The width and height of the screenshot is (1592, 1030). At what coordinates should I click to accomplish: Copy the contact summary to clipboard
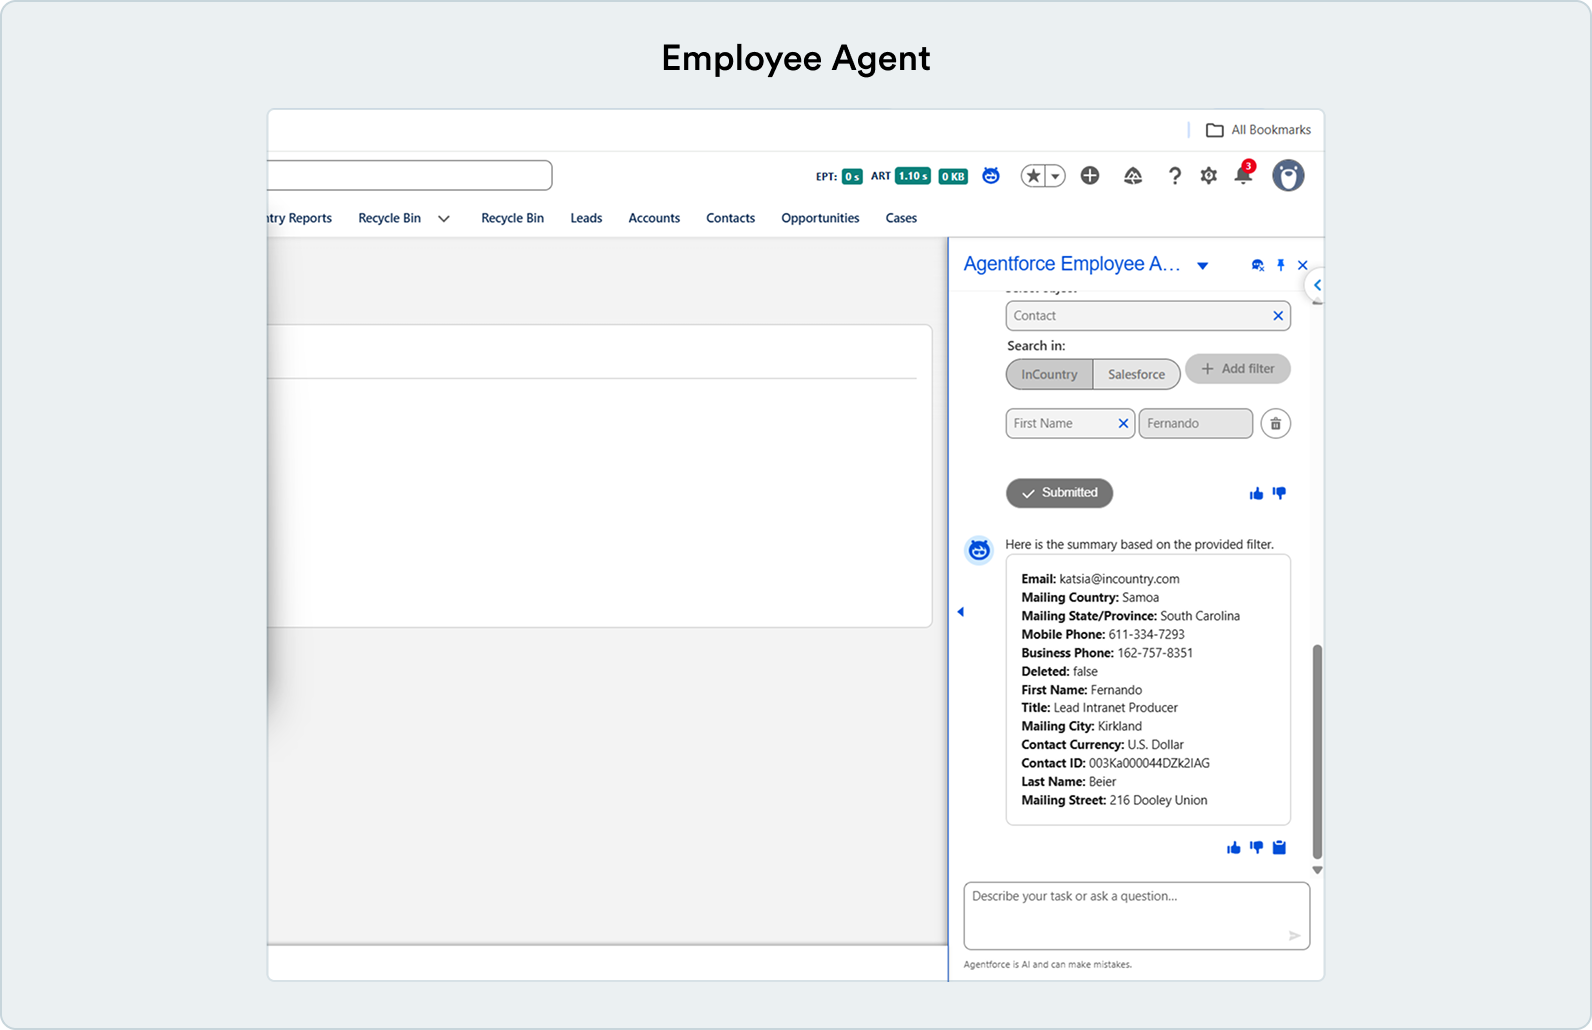1279,848
